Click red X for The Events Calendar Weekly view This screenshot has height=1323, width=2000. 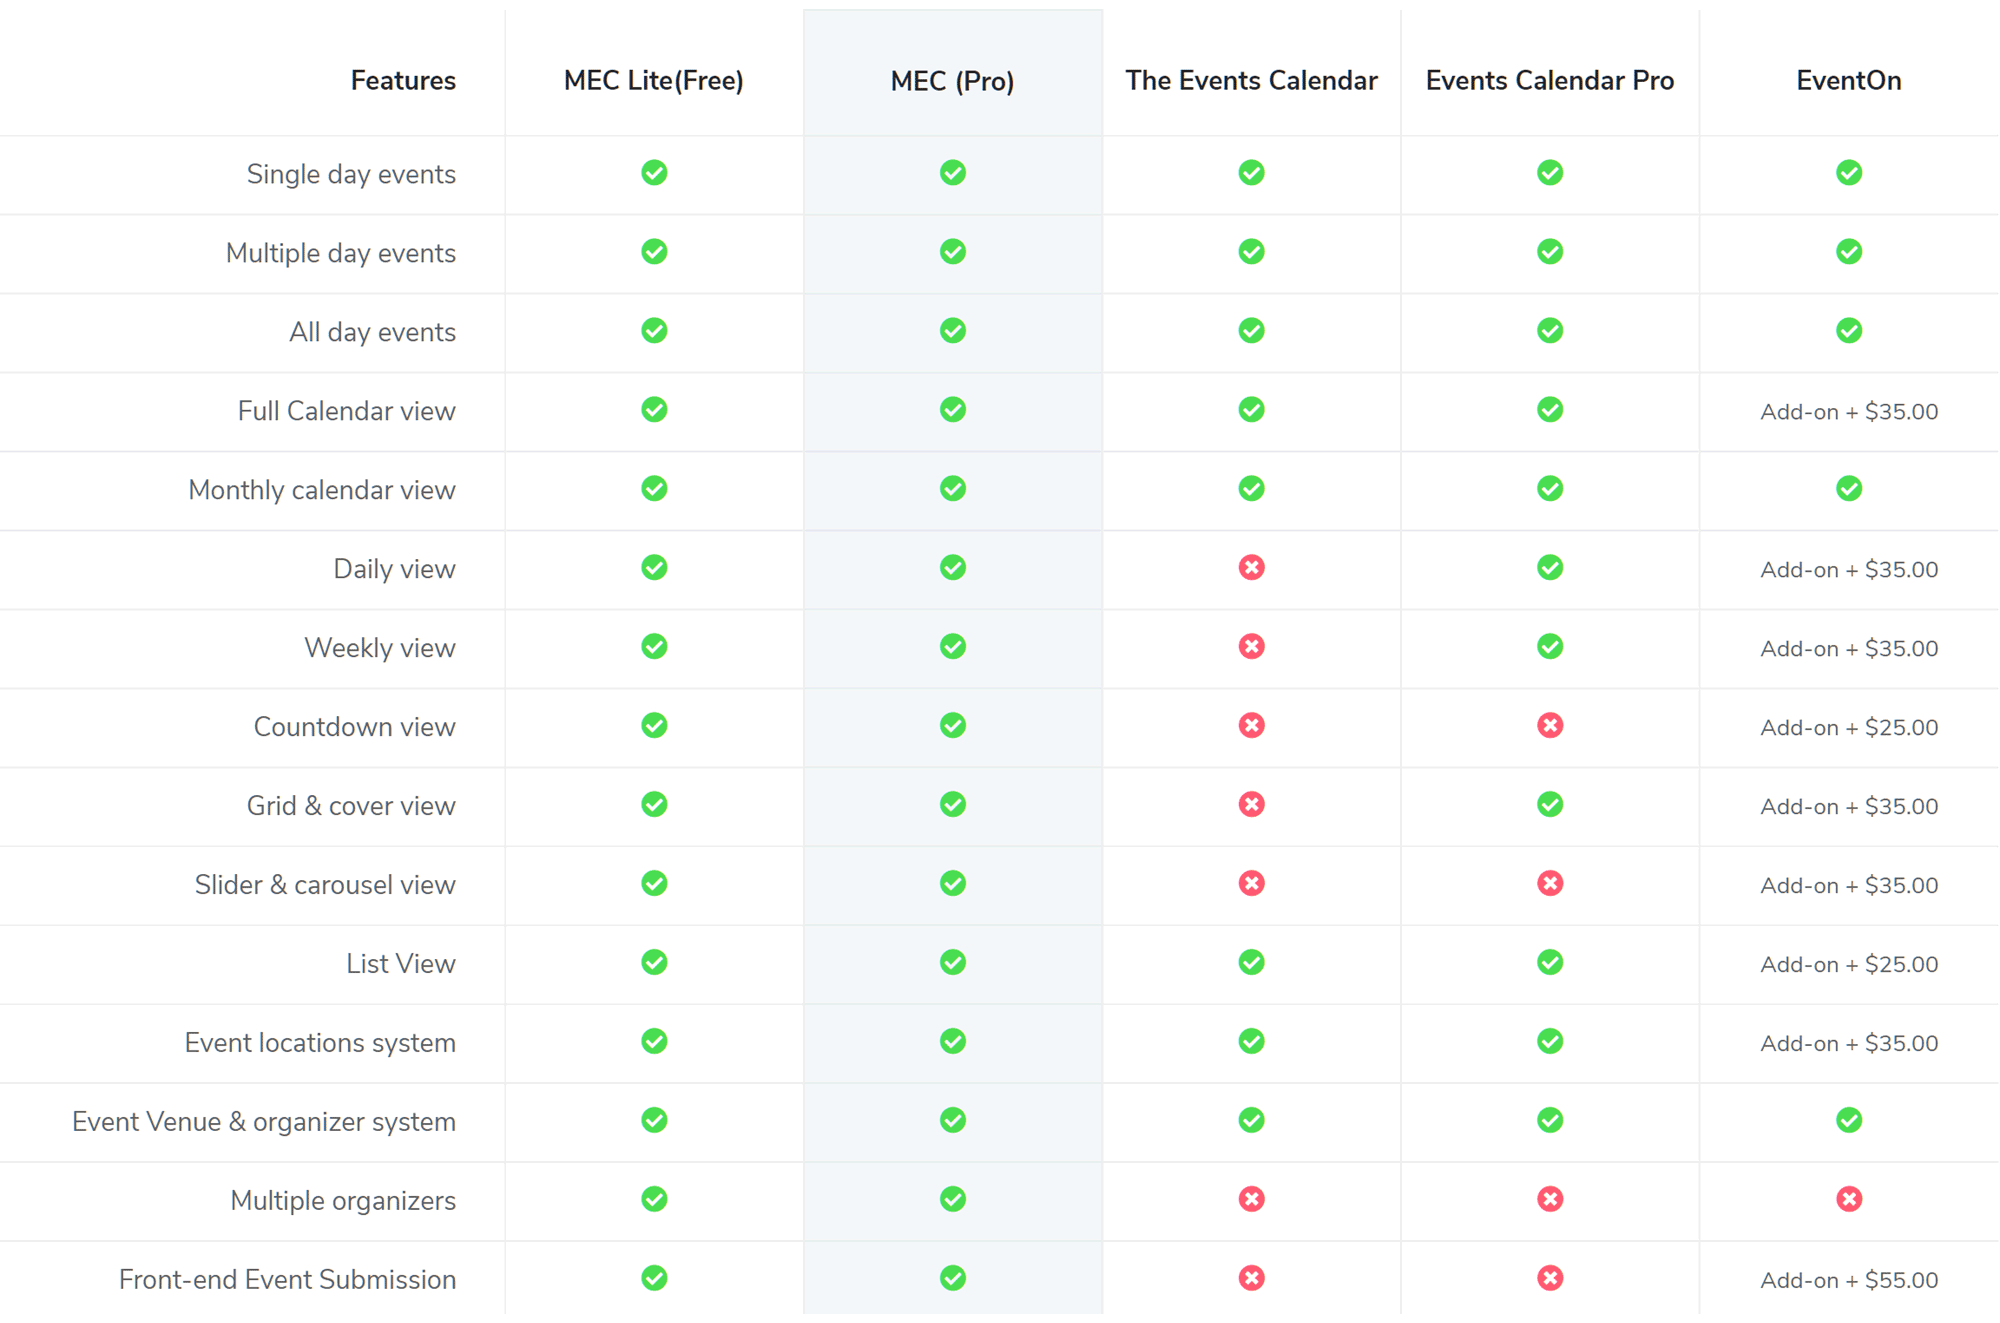pos(1251,647)
